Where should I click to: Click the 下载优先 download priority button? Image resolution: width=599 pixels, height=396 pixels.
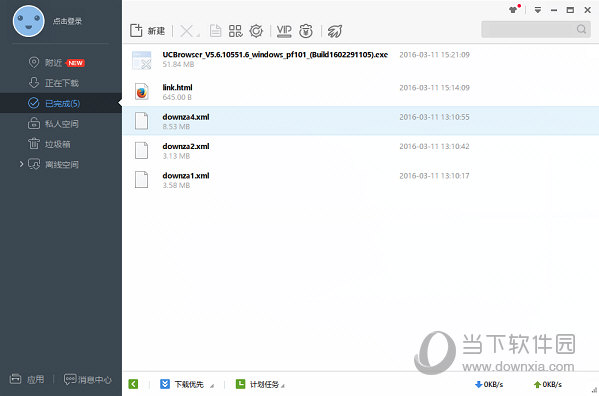[x=182, y=384]
